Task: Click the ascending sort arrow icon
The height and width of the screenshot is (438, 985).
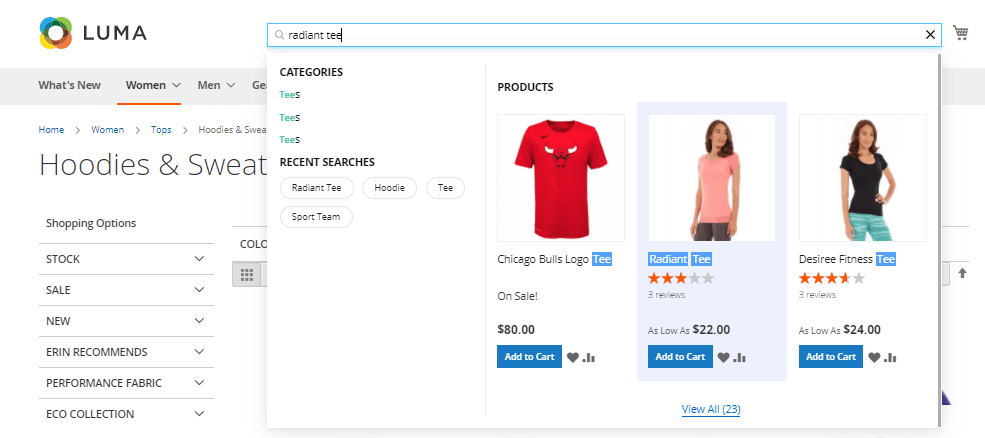Action: pos(962,273)
